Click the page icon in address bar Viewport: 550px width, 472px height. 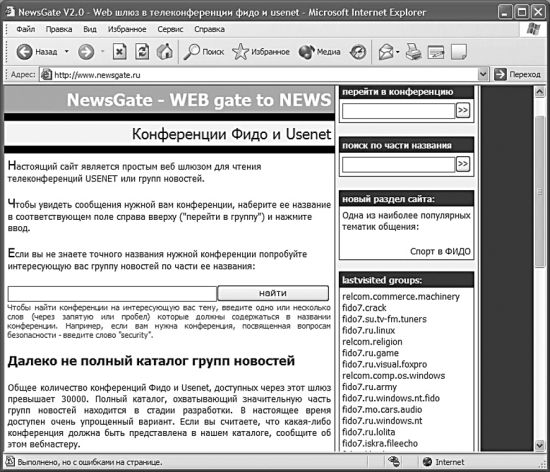tap(46, 74)
